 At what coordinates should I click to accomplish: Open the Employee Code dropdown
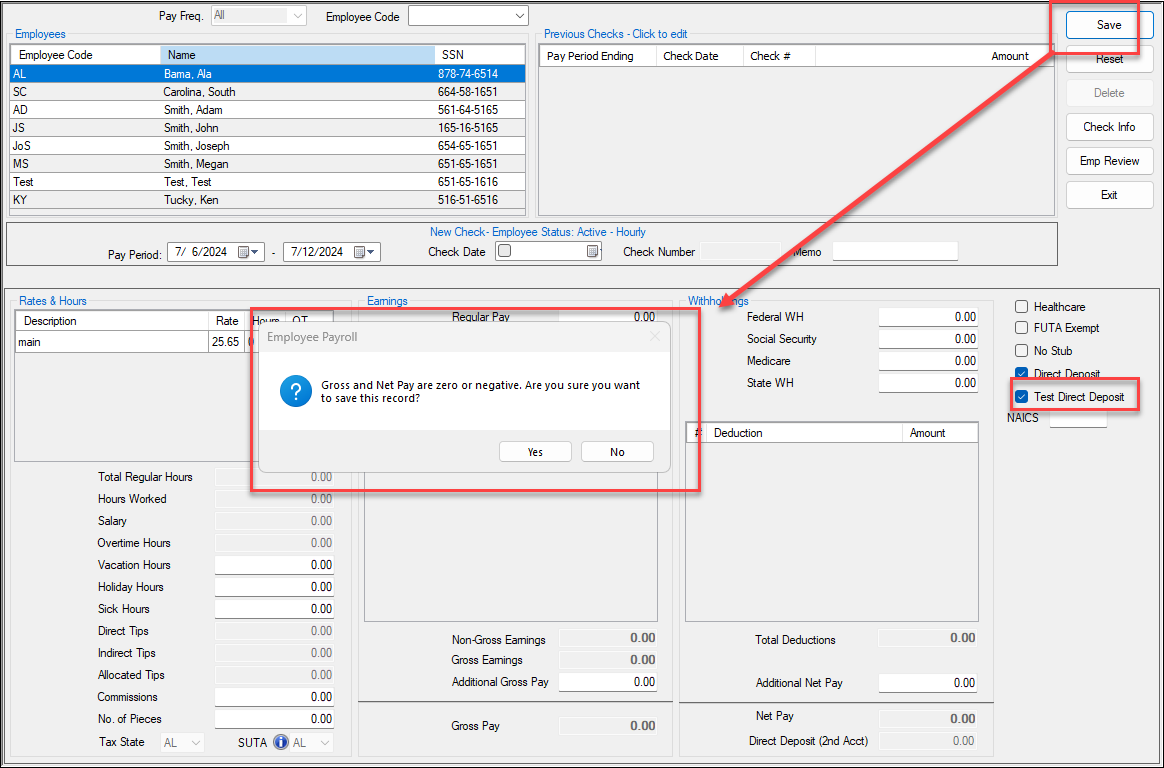(519, 15)
